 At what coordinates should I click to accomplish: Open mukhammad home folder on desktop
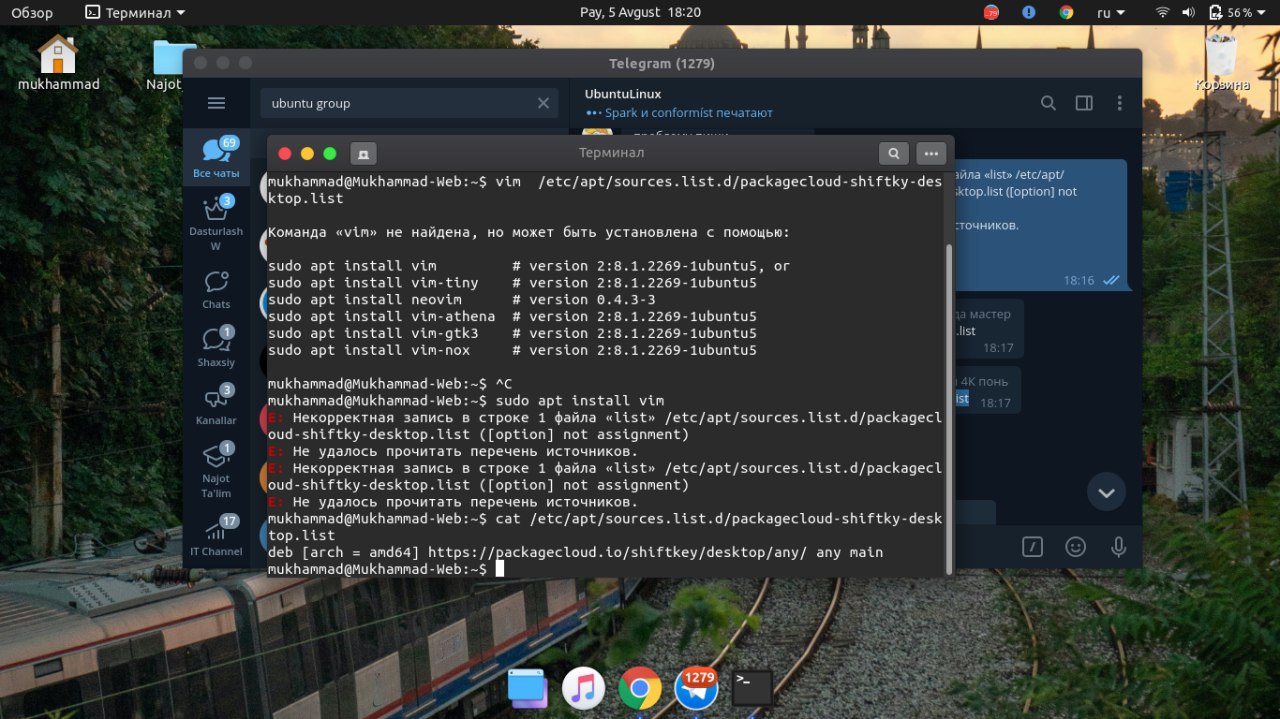[x=58, y=62]
